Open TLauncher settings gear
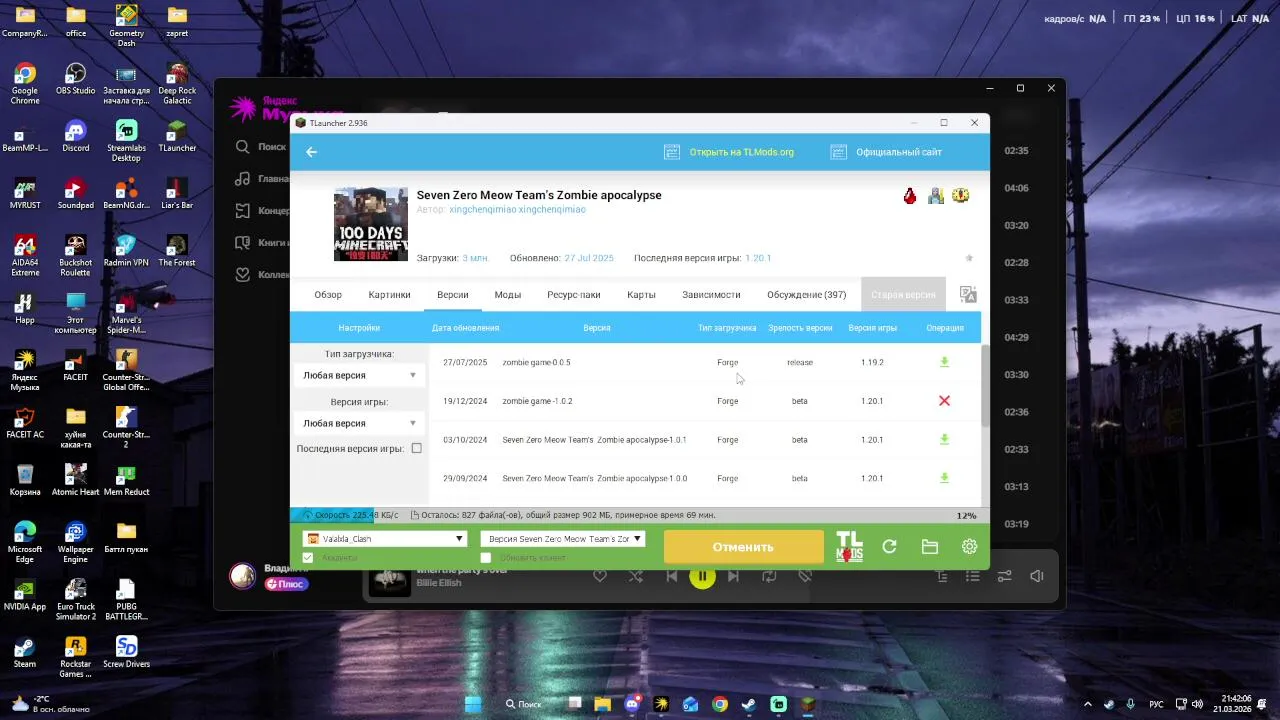Image resolution: width=1280 pixels, height=720 pixels. pyautogui.click(x=969, y=547)
